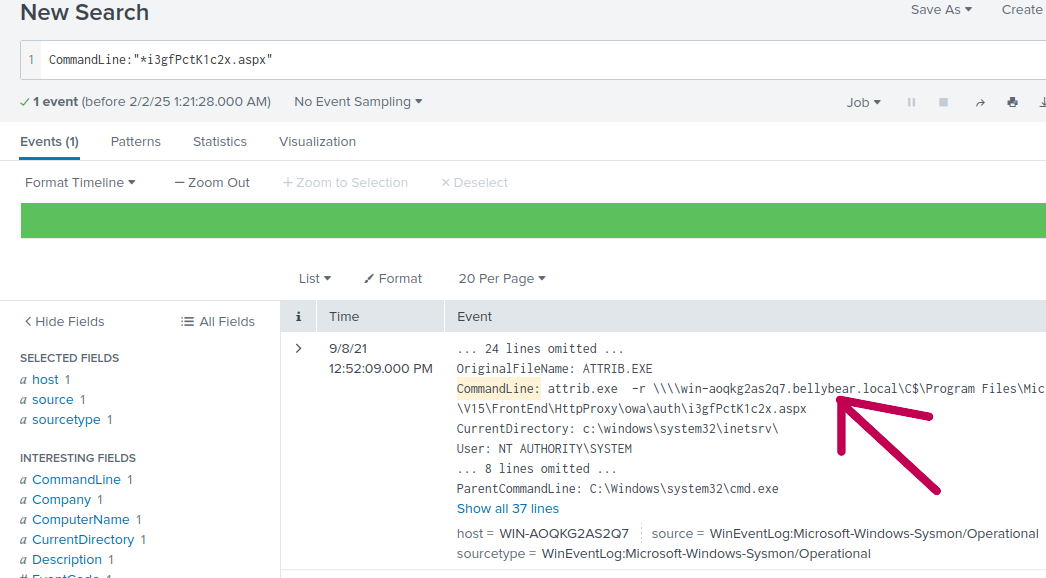Open All Fields list
Viewport: 1046px width, 578px height.
click(x=218, y=321)
